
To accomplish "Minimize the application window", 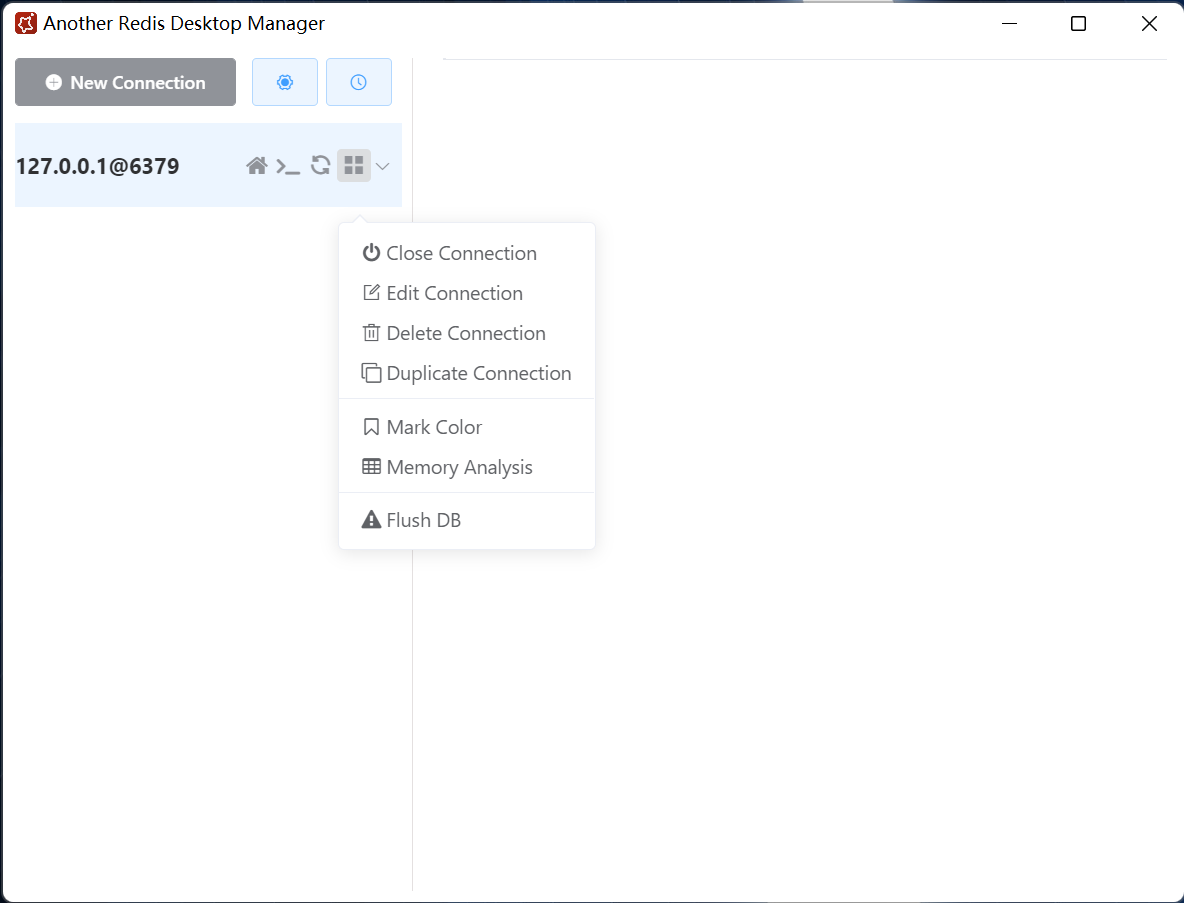I will point(1010,23).
